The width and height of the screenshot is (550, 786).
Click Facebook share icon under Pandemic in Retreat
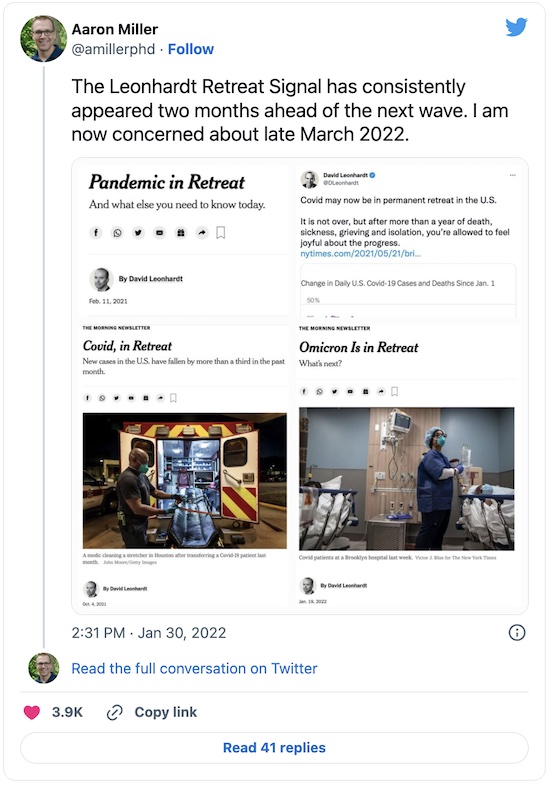(96, 233)
